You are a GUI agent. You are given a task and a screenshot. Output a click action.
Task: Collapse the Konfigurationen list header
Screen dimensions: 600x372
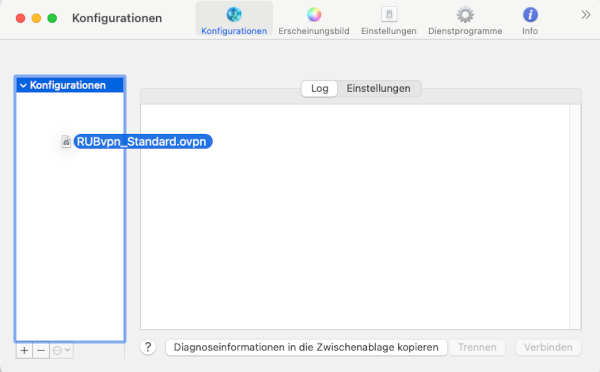[x=23, y=85]
